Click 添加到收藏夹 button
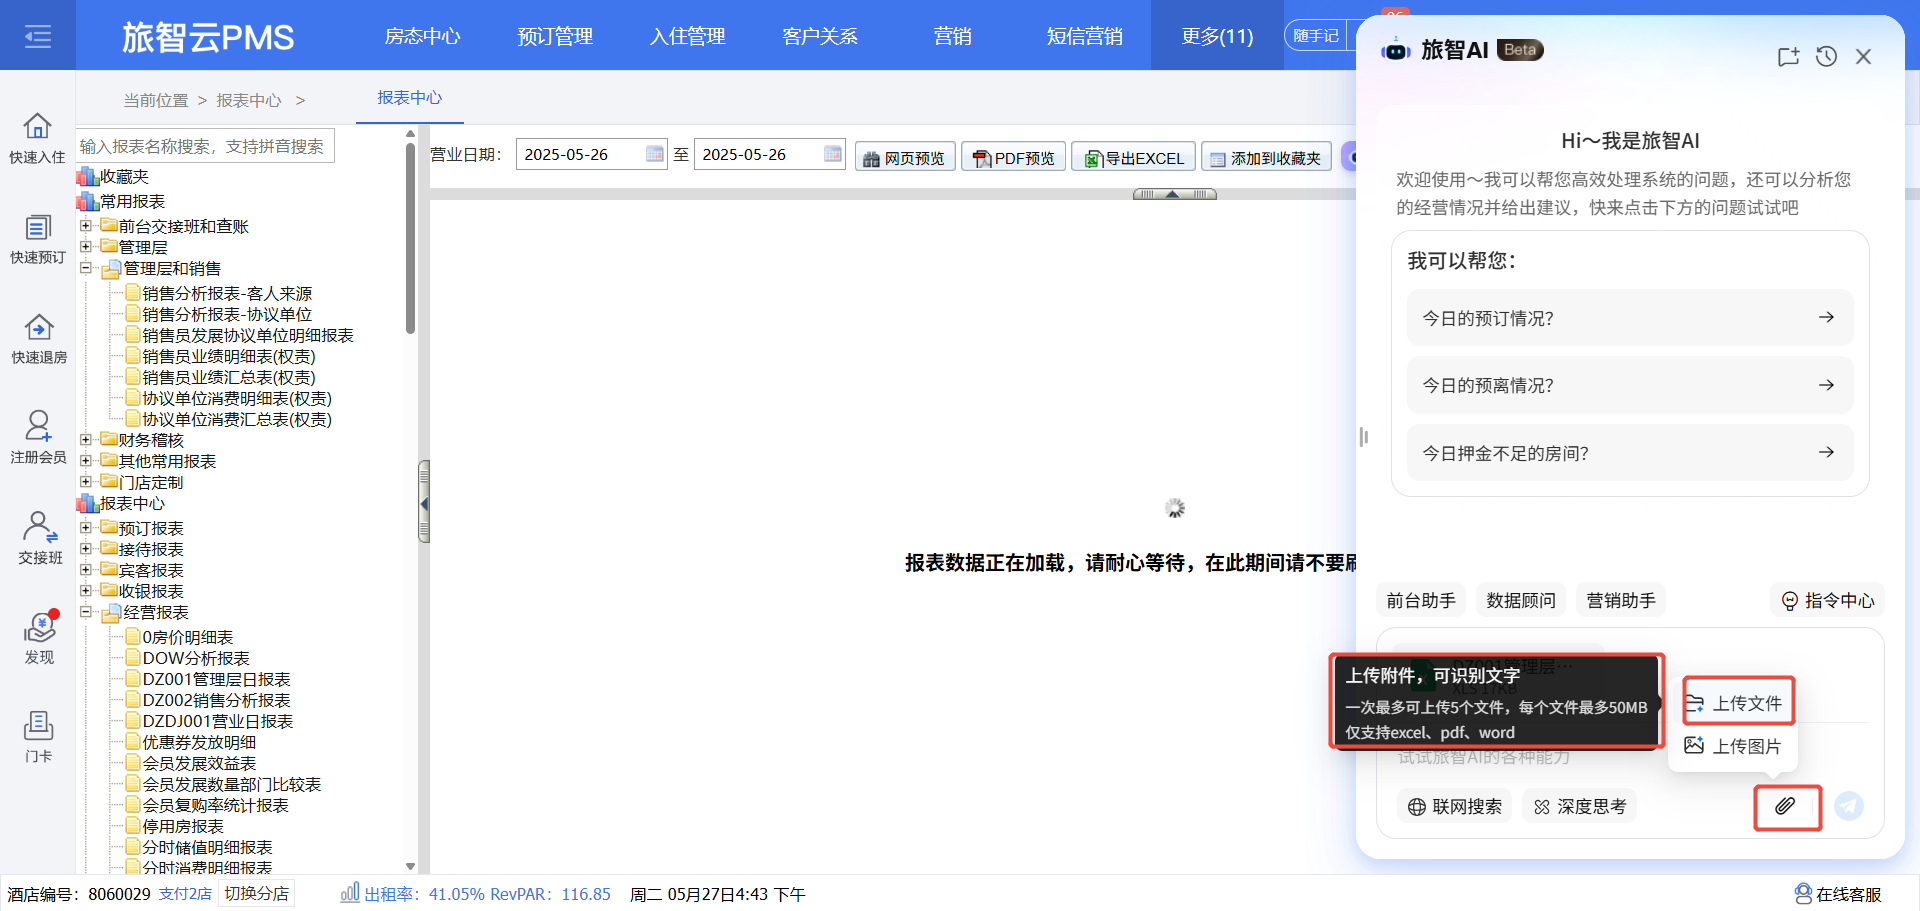Image resolution: width=1920 pixels, height=911 pixels. [1266, 157]
